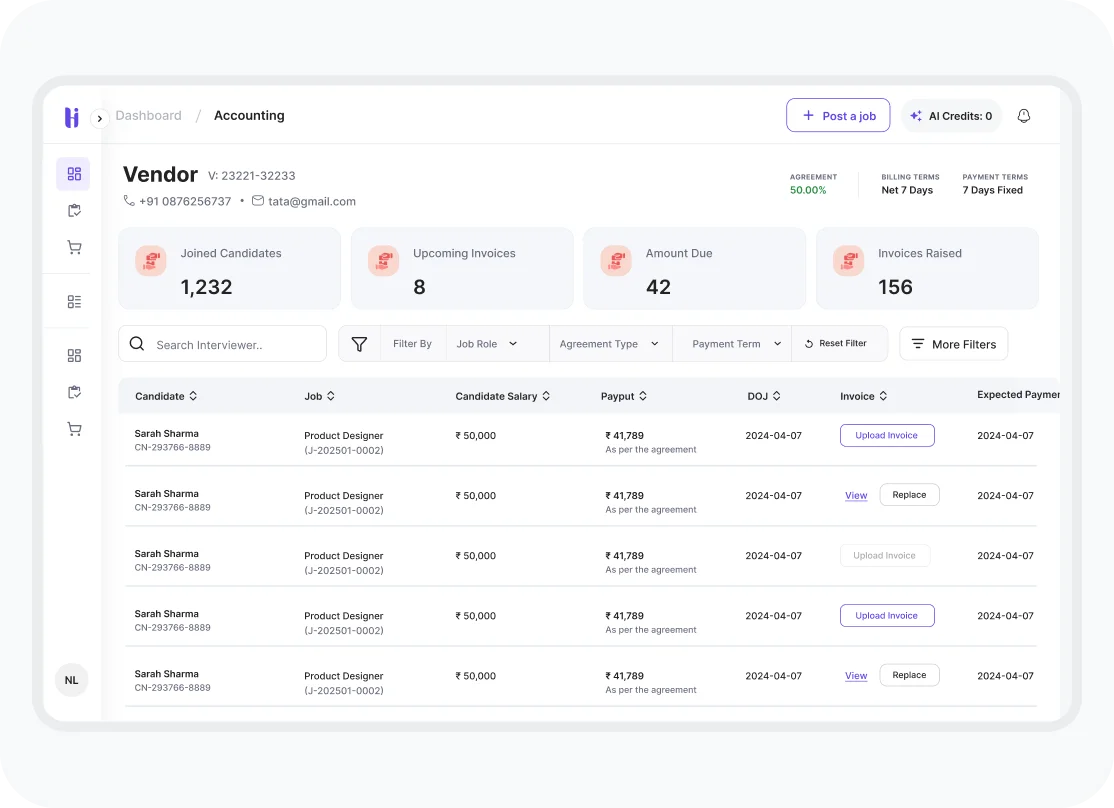
Task: Expand the sidebar with the arrow toggle
Action: click(100, 118)
